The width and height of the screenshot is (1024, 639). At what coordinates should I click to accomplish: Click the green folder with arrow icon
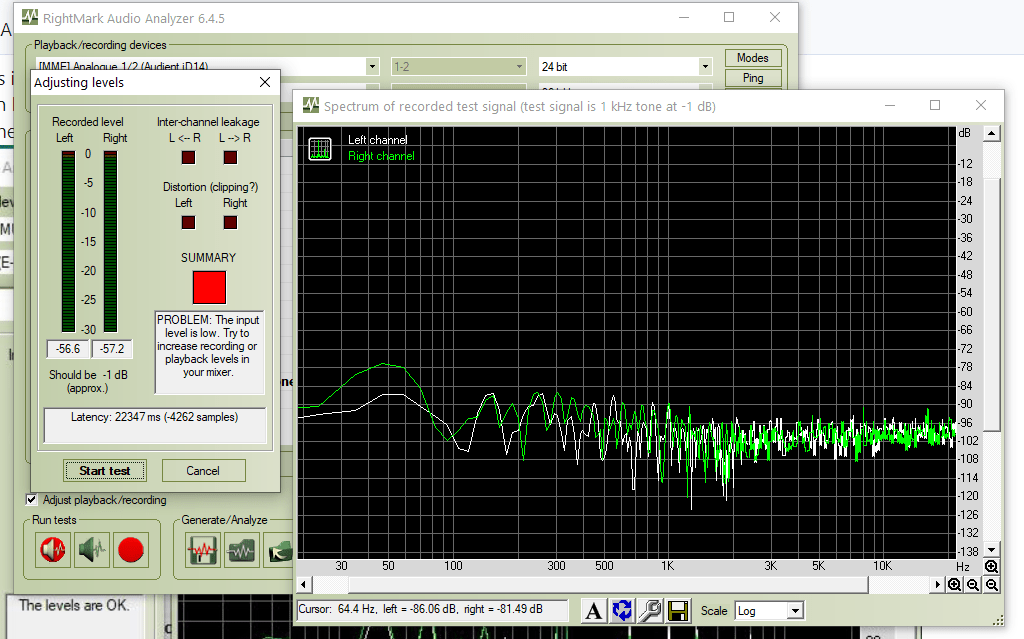click(x=280, y=550)
